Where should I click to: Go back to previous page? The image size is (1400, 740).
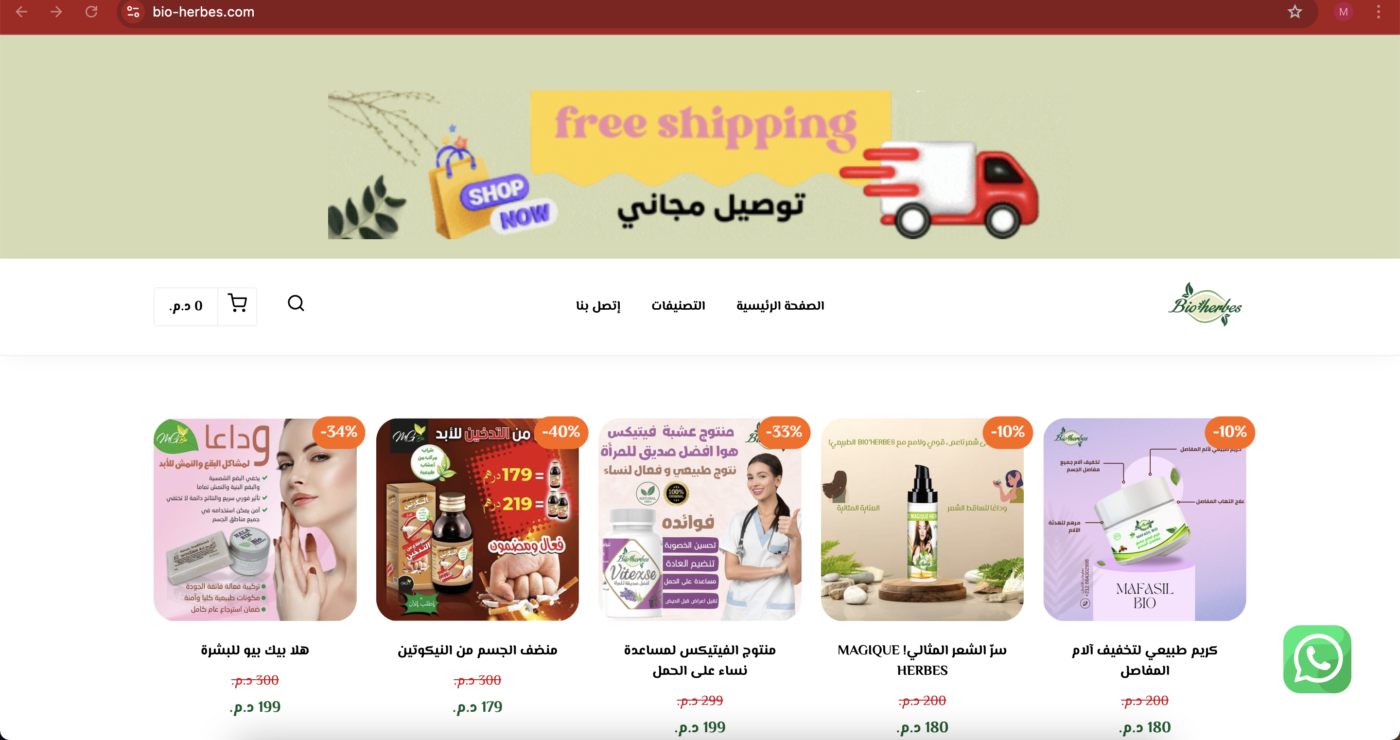(x=21, y=12)
